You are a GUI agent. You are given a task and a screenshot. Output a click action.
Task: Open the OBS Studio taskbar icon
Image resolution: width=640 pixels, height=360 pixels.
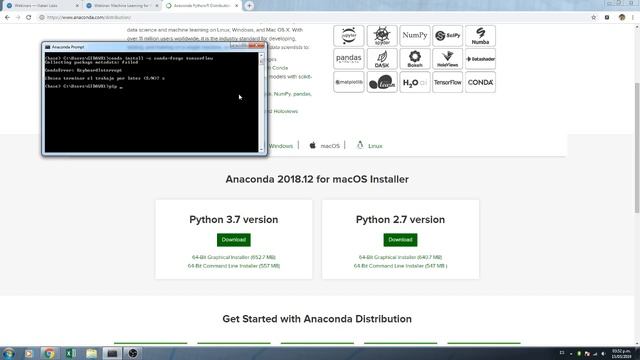[x=133, y=353]
